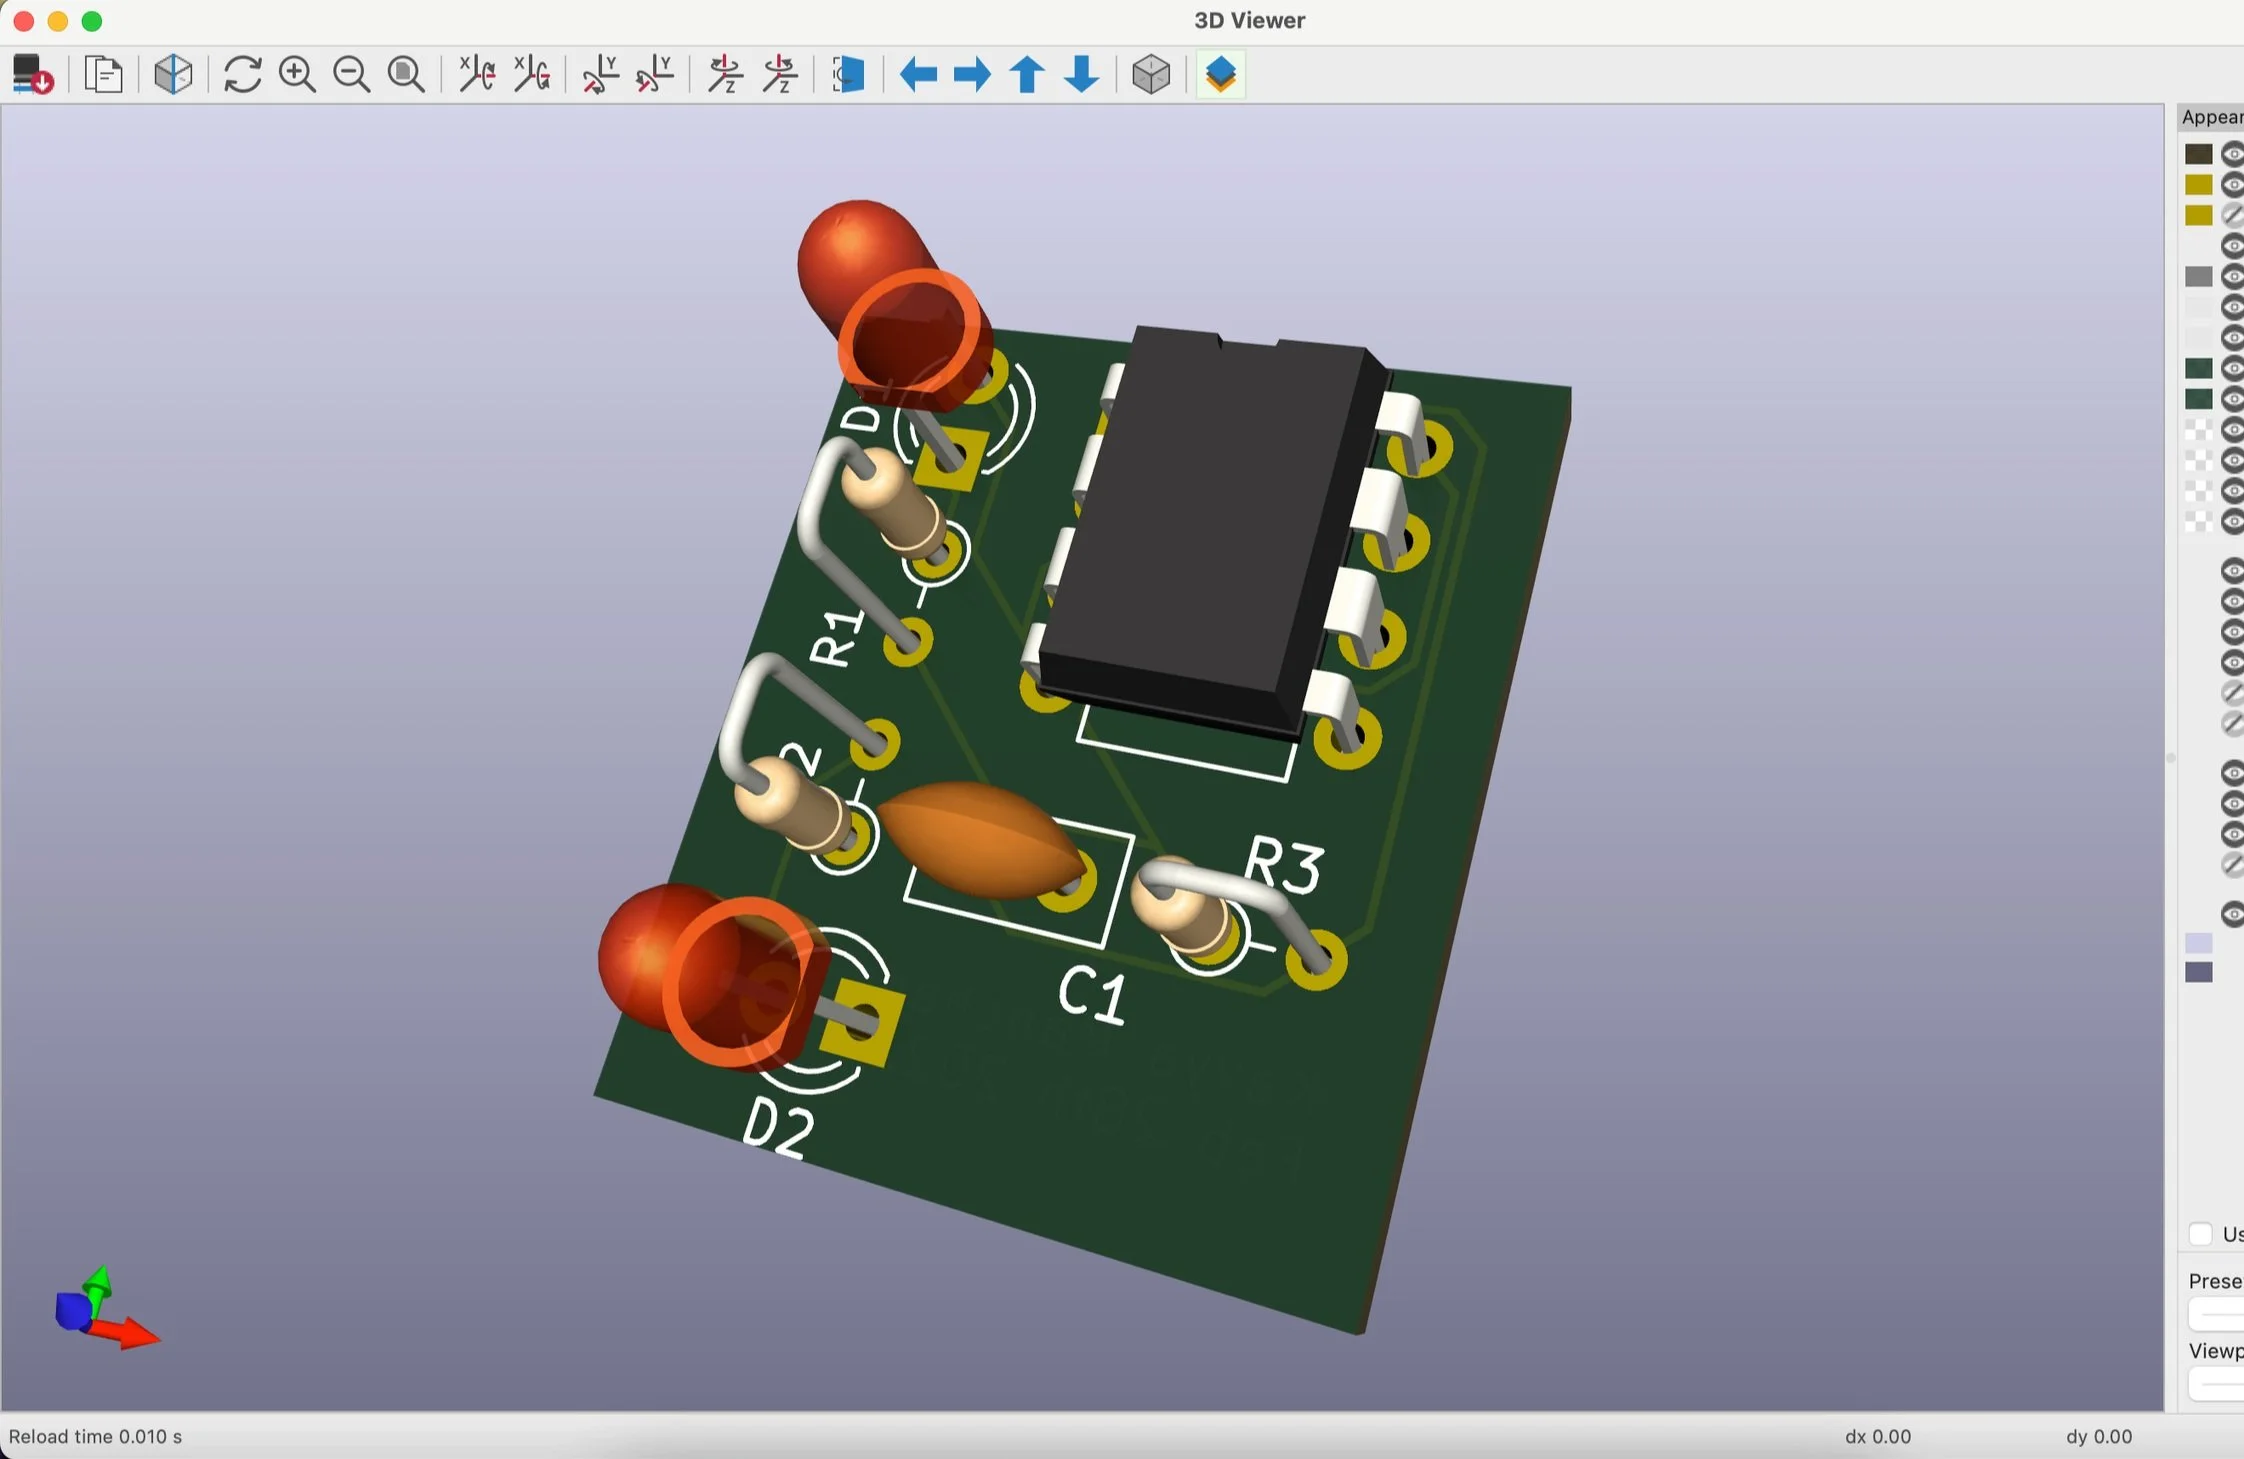The height and width of the screenshot is (1459, 2244).
Task: Hide layer beside the dark brown swatch
Action: (x=2232, y=154)
